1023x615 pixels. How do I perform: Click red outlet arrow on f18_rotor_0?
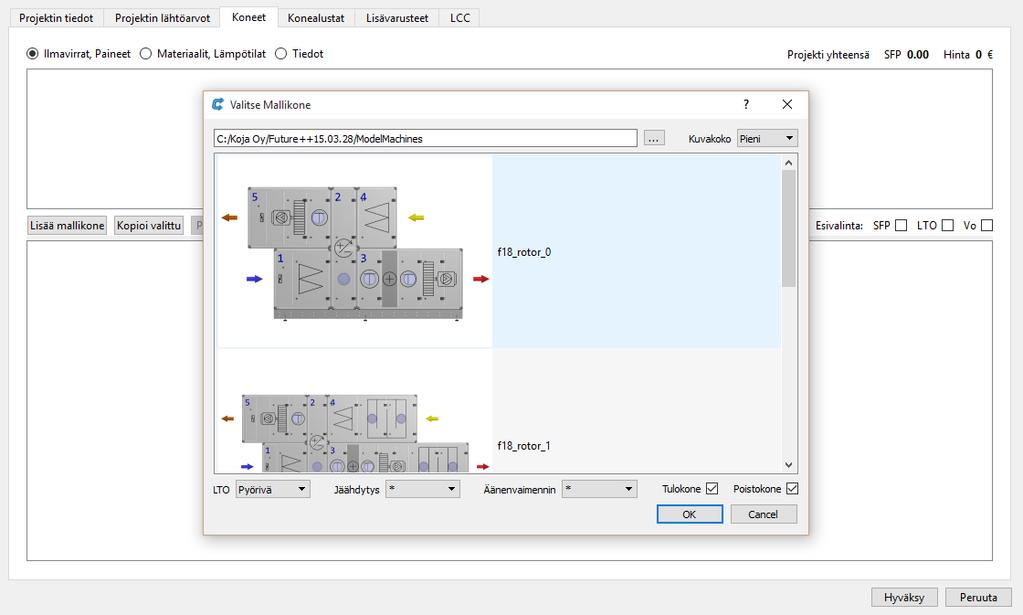(x=481, y=279)
